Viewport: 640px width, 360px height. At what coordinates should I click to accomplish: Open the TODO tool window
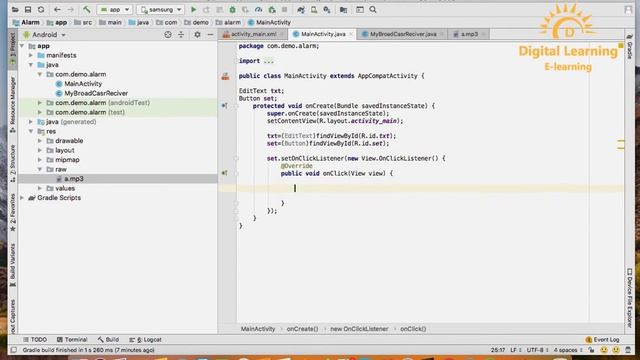pyautogui.click(x=35, y=340)
